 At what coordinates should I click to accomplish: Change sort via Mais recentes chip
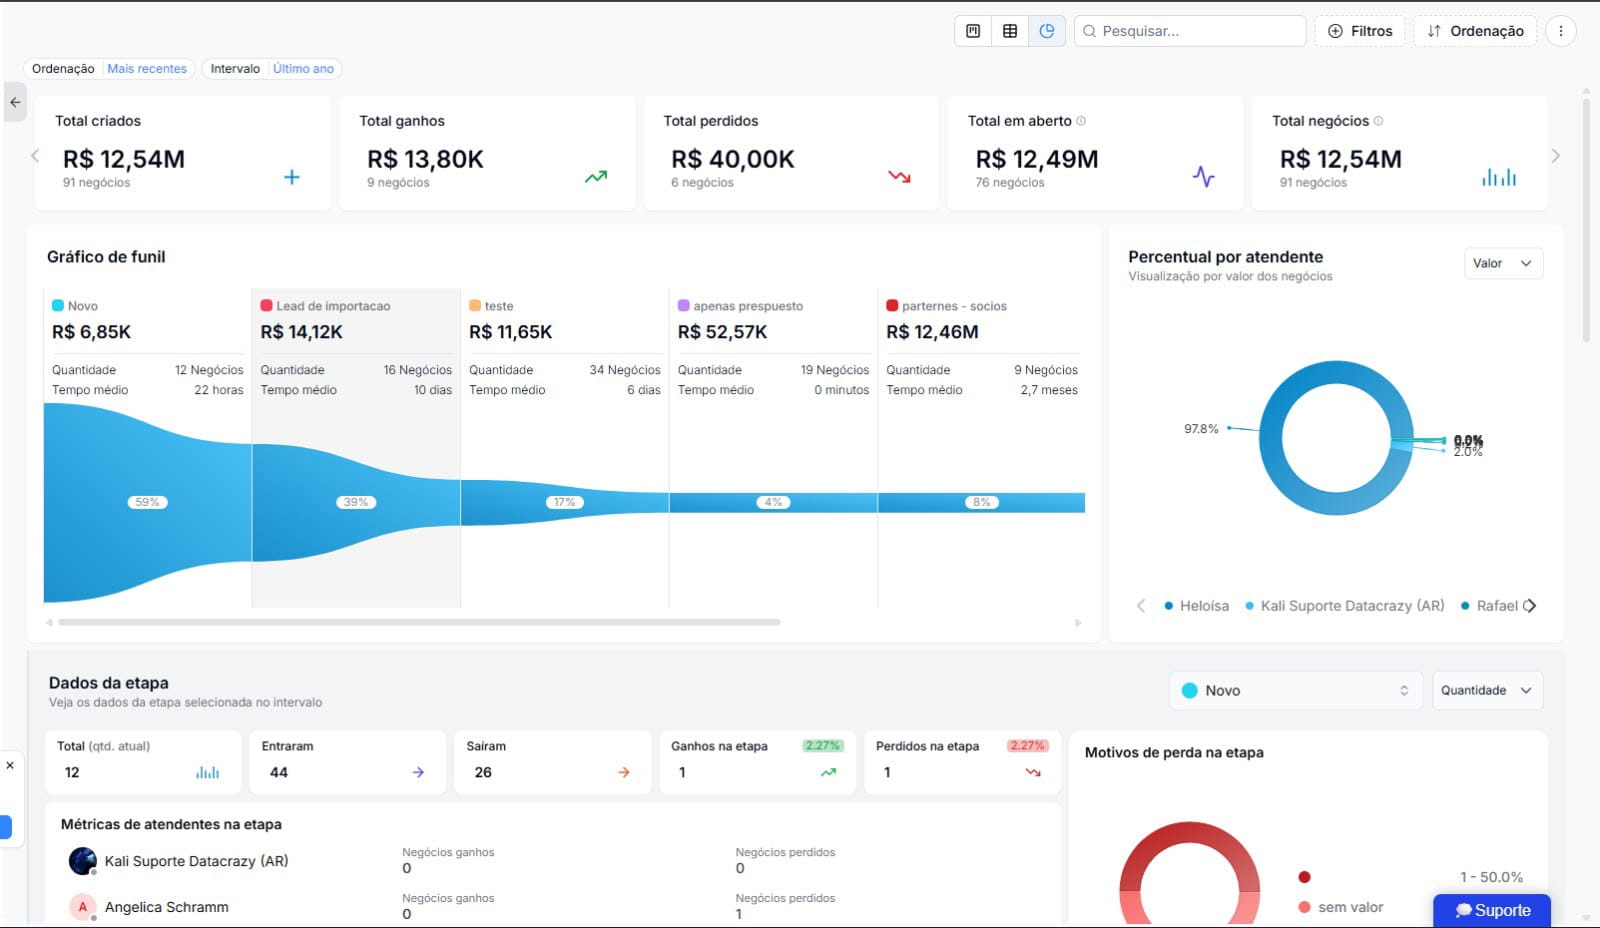tap(147, 69)
